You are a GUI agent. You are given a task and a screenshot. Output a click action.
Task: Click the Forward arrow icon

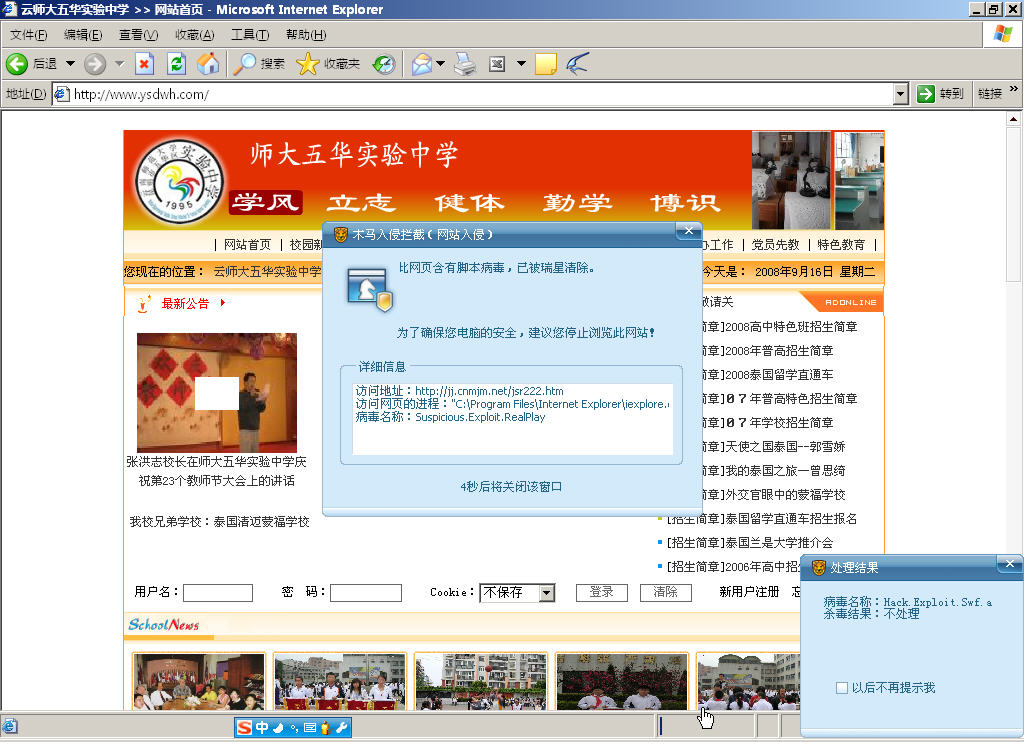click(95, 64)
